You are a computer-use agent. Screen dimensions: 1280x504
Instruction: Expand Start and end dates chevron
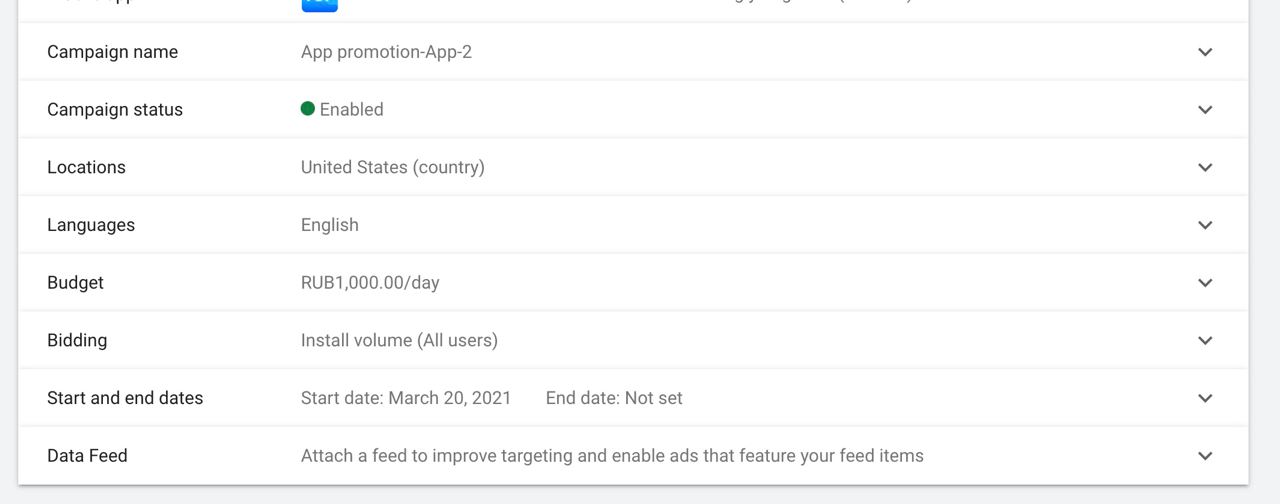coord(1205,398)
